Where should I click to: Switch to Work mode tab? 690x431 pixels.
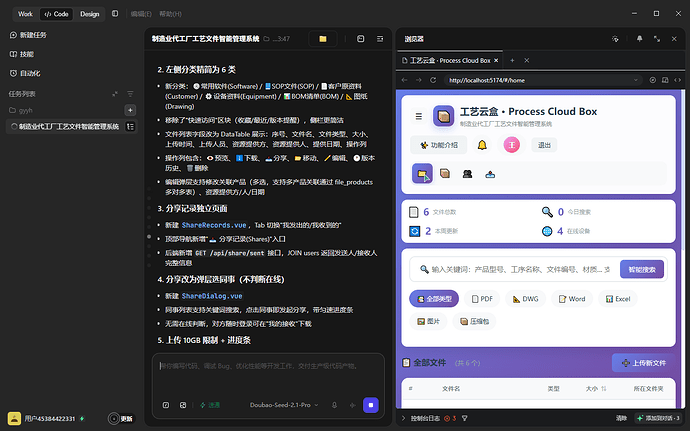(25, 14)
